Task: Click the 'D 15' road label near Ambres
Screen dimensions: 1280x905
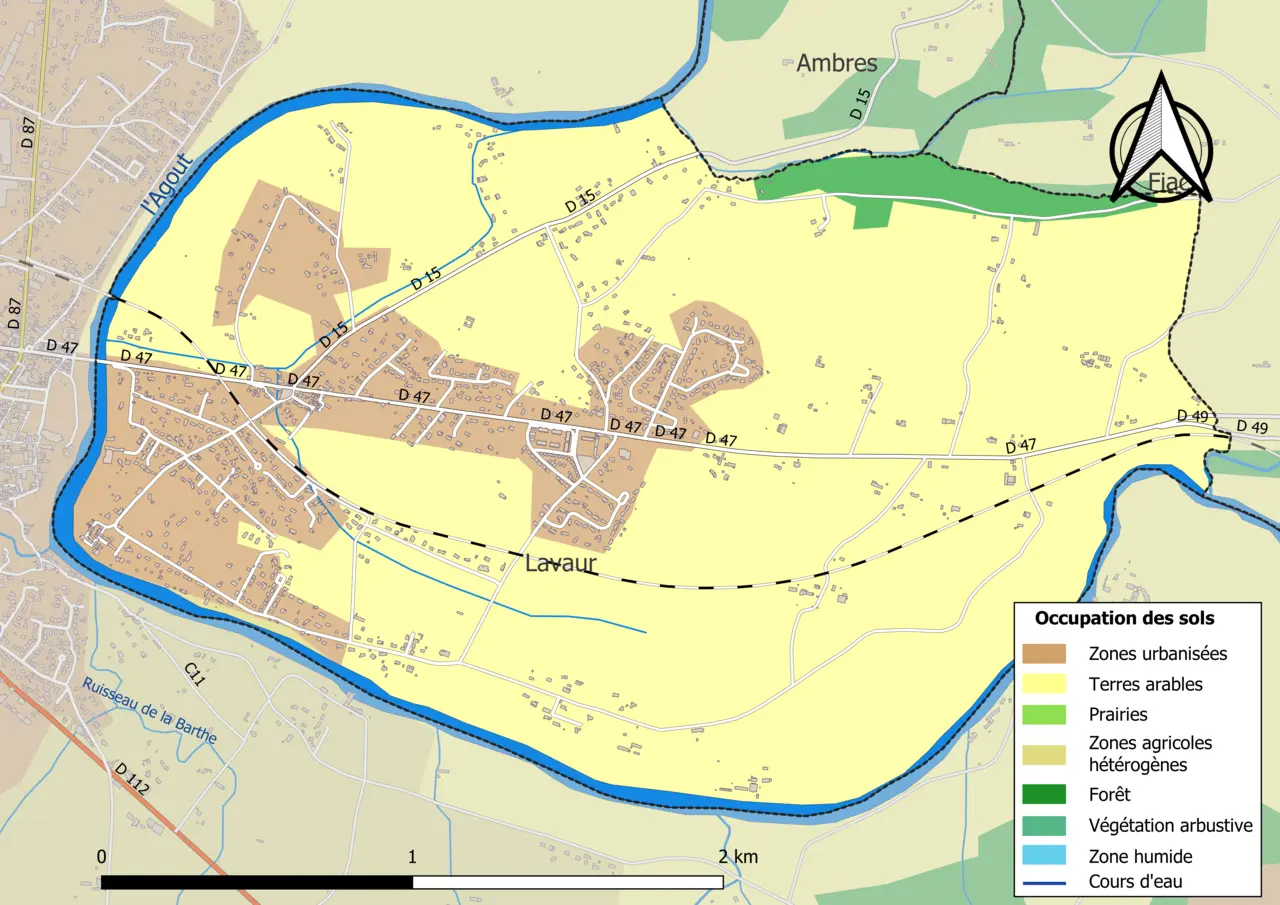Action: tap(859, 105)
